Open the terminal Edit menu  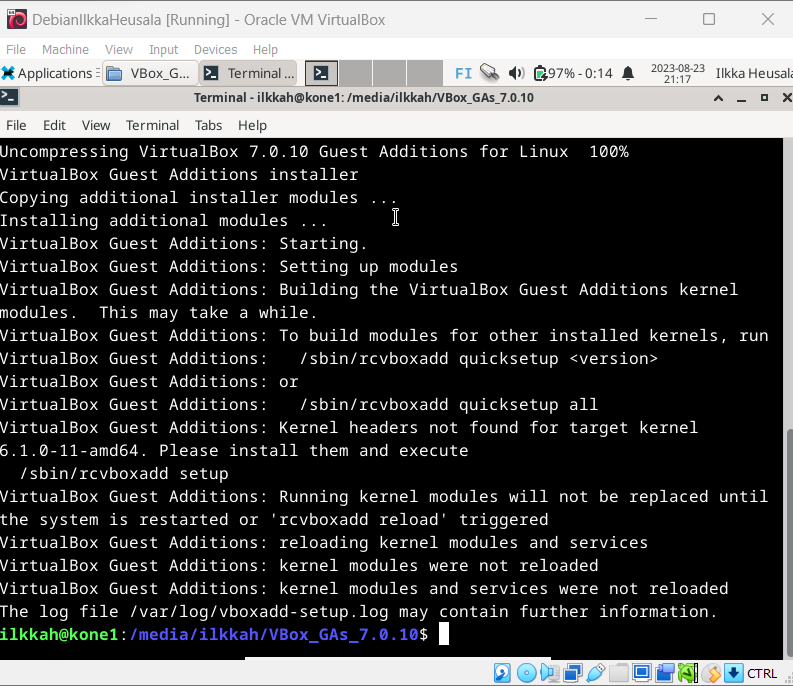coord(54,125)
